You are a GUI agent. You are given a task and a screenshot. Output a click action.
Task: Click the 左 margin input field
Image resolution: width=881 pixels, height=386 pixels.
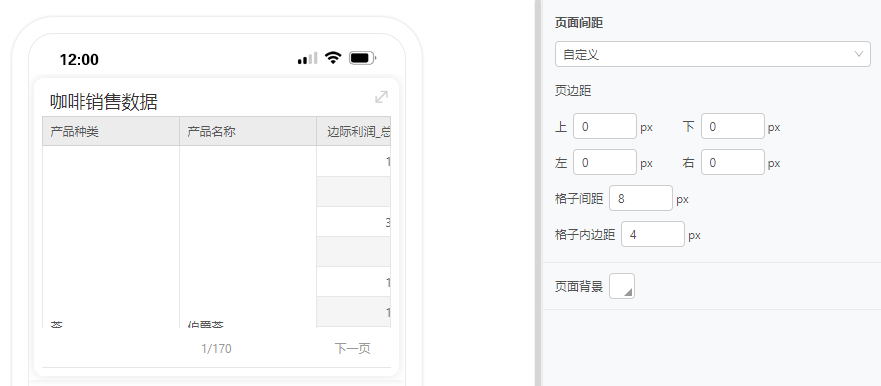[x=605, y=162]
